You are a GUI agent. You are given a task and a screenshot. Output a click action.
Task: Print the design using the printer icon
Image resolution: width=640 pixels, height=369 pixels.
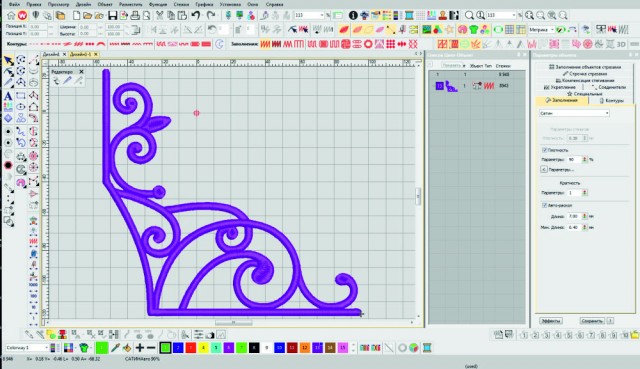[135, 16]
